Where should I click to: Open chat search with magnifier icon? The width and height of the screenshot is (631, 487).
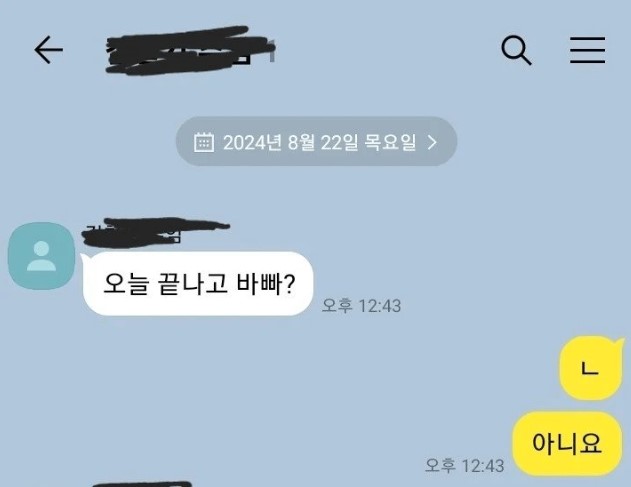[516, 50]
